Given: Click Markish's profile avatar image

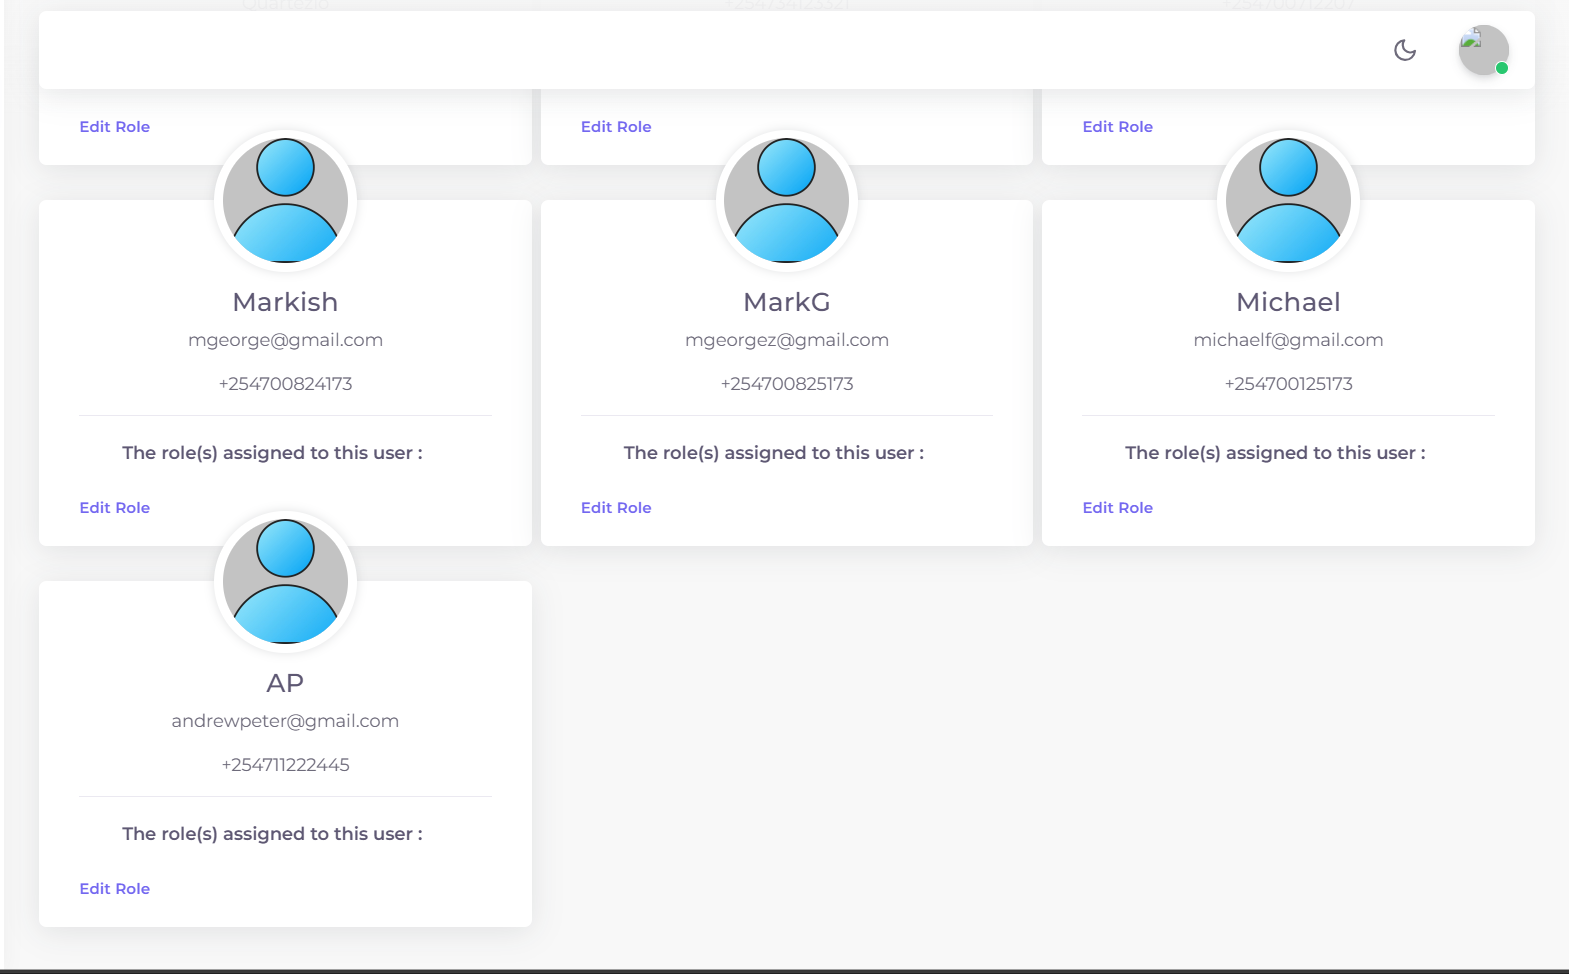Looking at the screenshot, I should (285, 200).
